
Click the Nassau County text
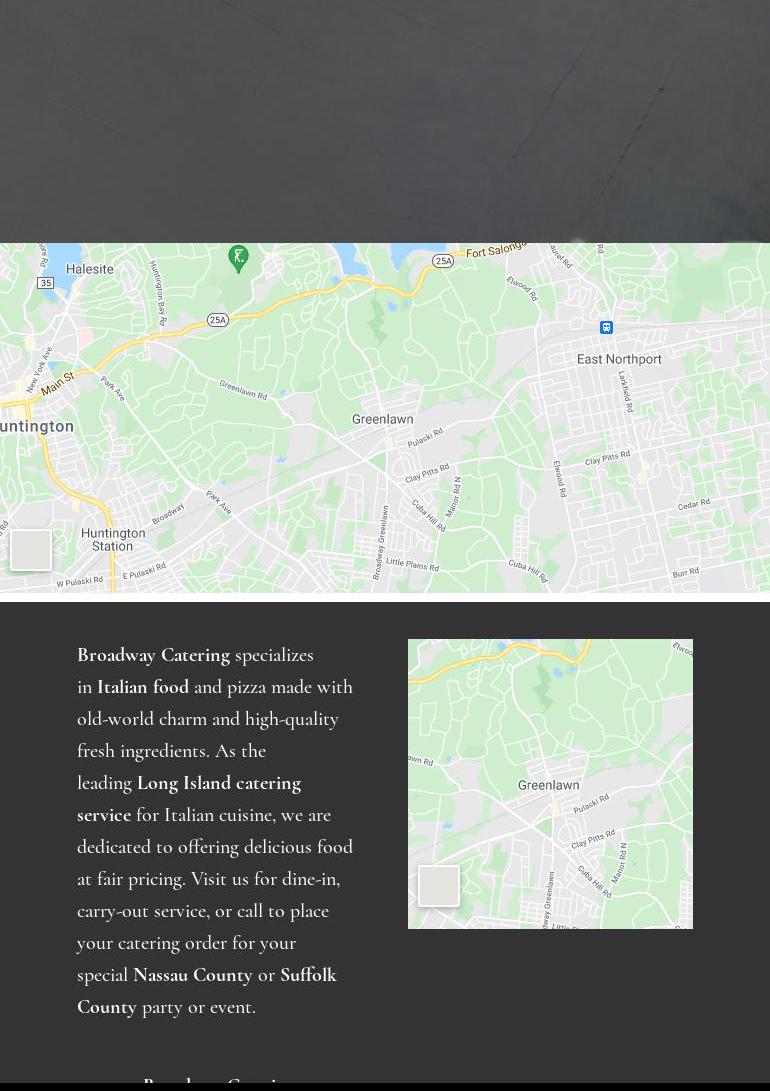tap(192, 975)
